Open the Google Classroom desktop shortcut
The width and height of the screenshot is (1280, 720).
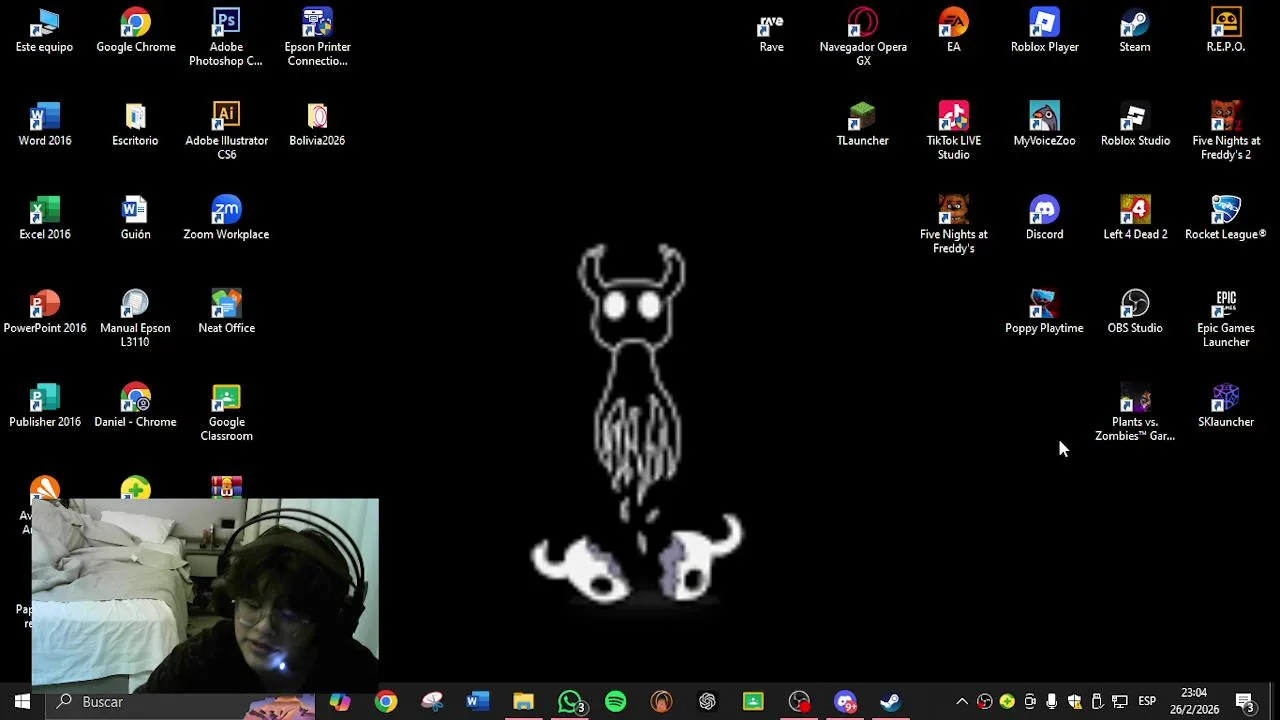pos(226,414)
